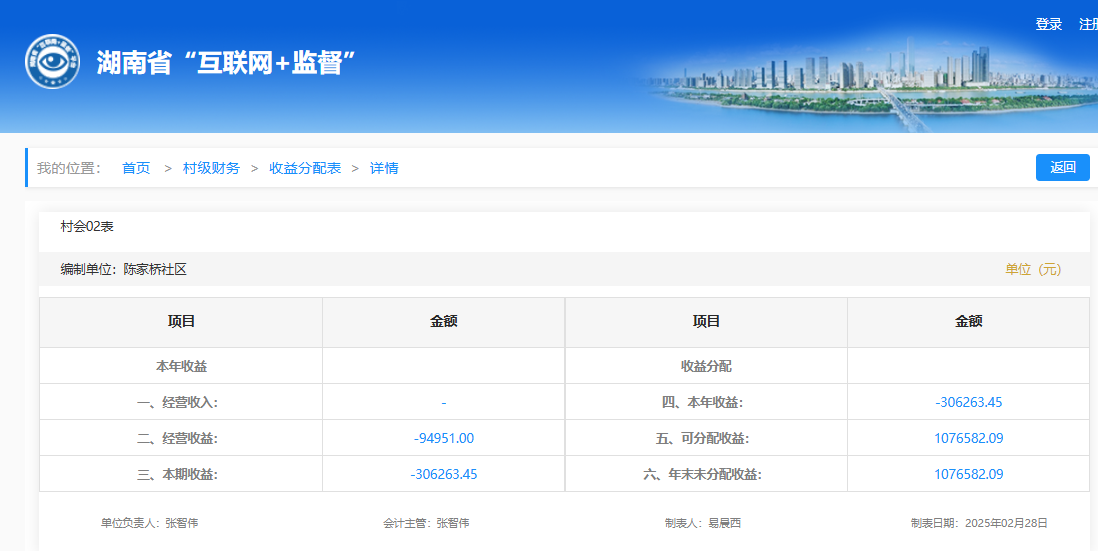Click the 一、经营收入 row label

pyautogui.click(x=177, y=403)
